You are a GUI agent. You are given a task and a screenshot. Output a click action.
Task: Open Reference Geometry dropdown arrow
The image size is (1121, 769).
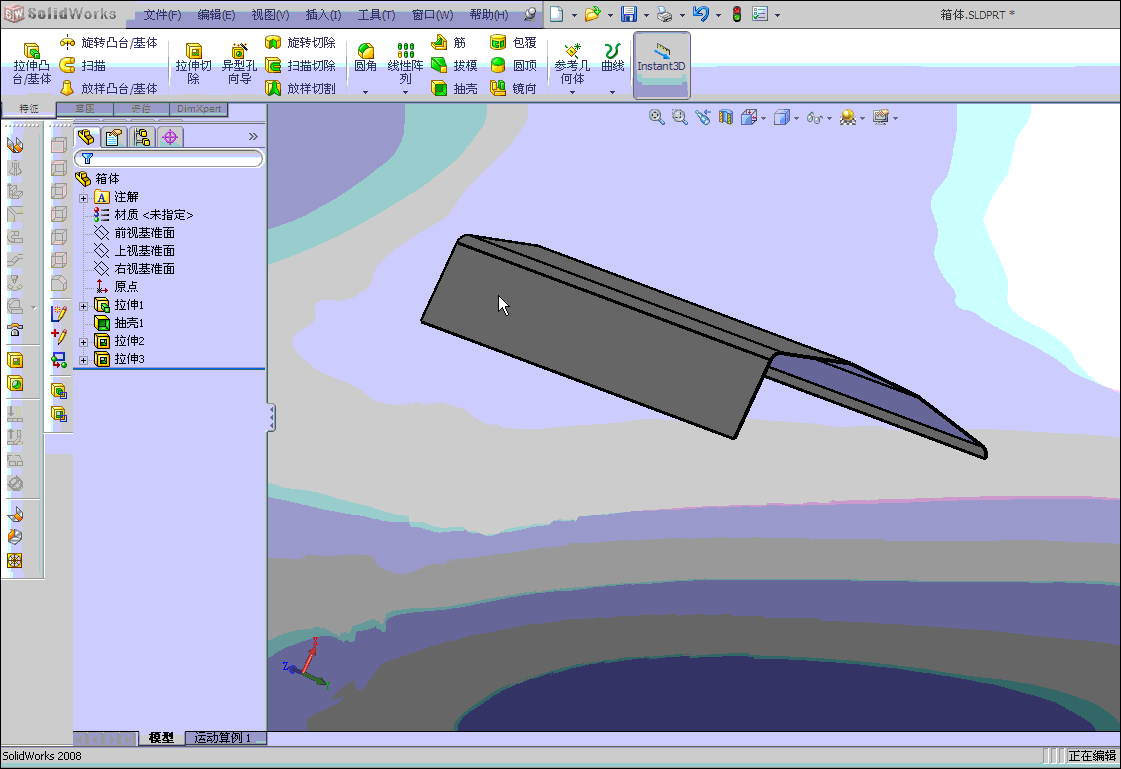(572, 92)
